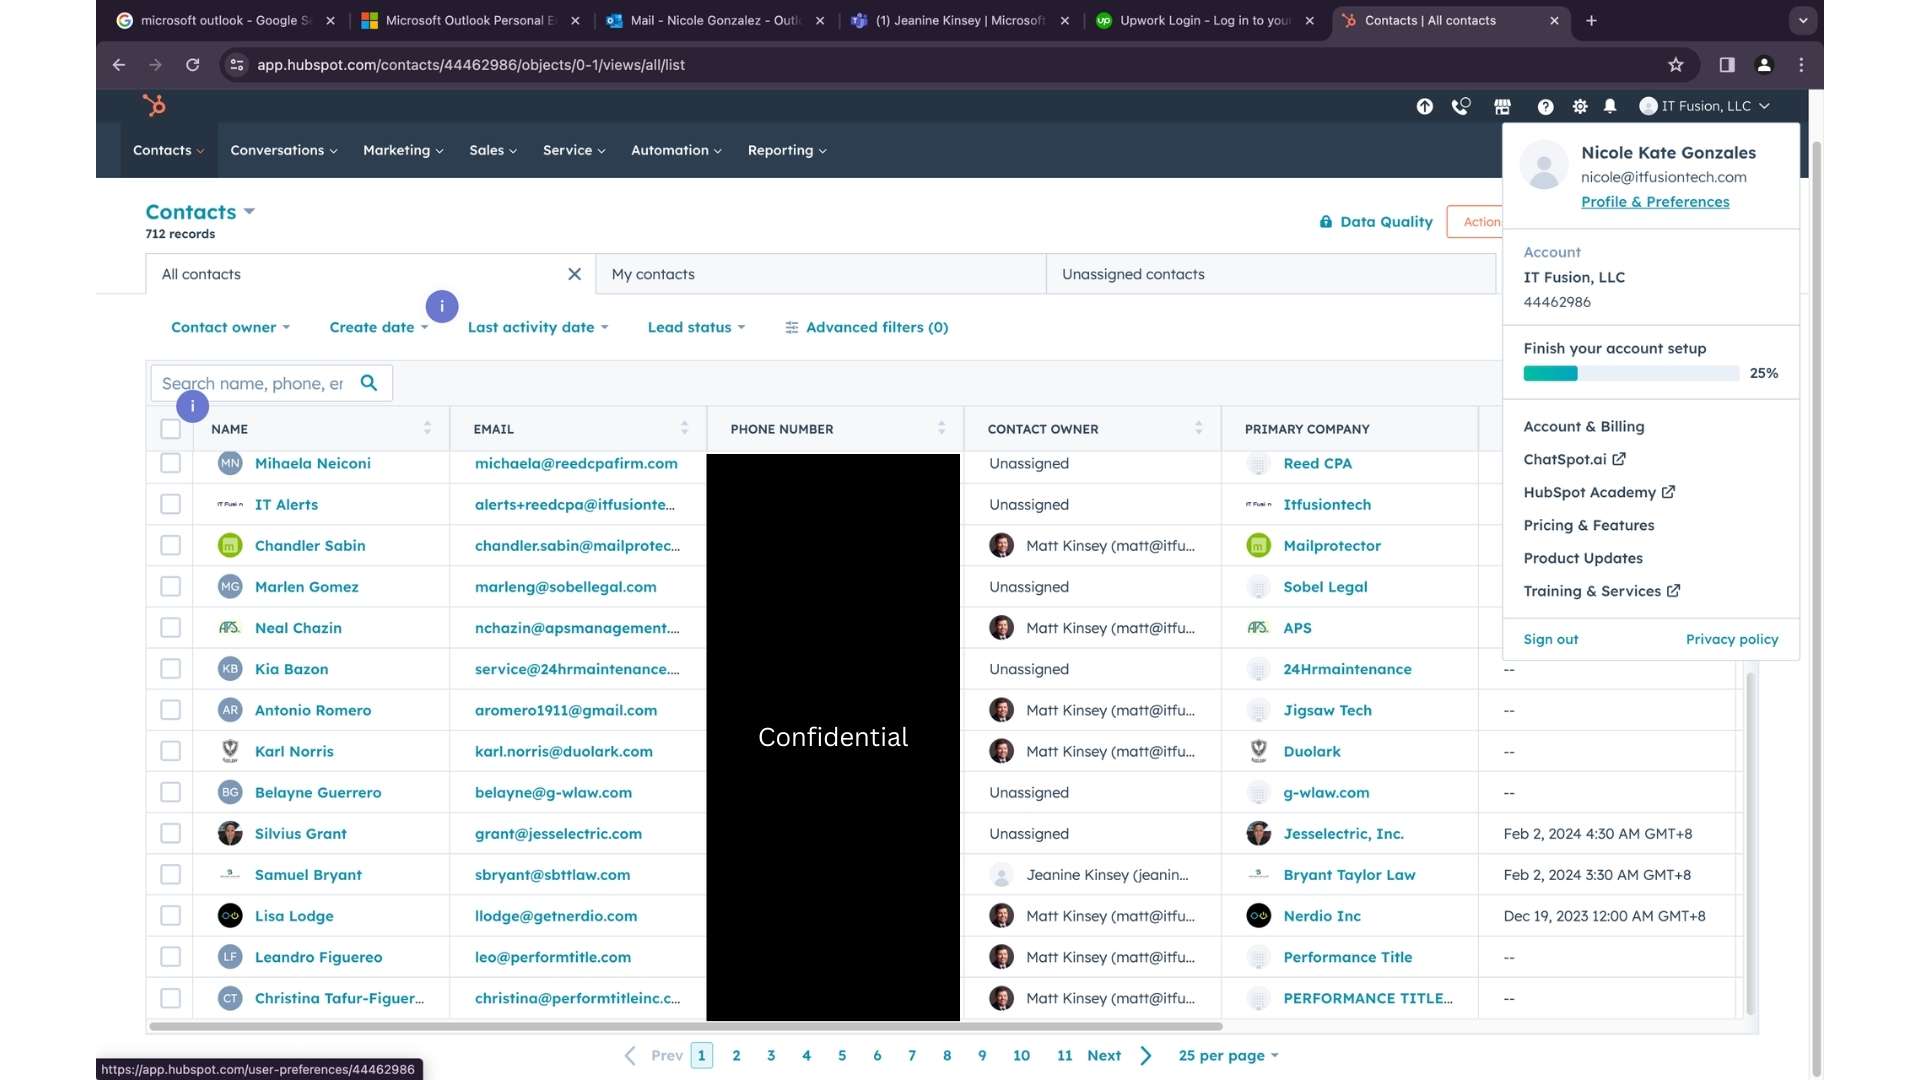Sort by Email column arrows
Screen dimensions: 1920x1080
pyautogui.click(x=684, y=428)
